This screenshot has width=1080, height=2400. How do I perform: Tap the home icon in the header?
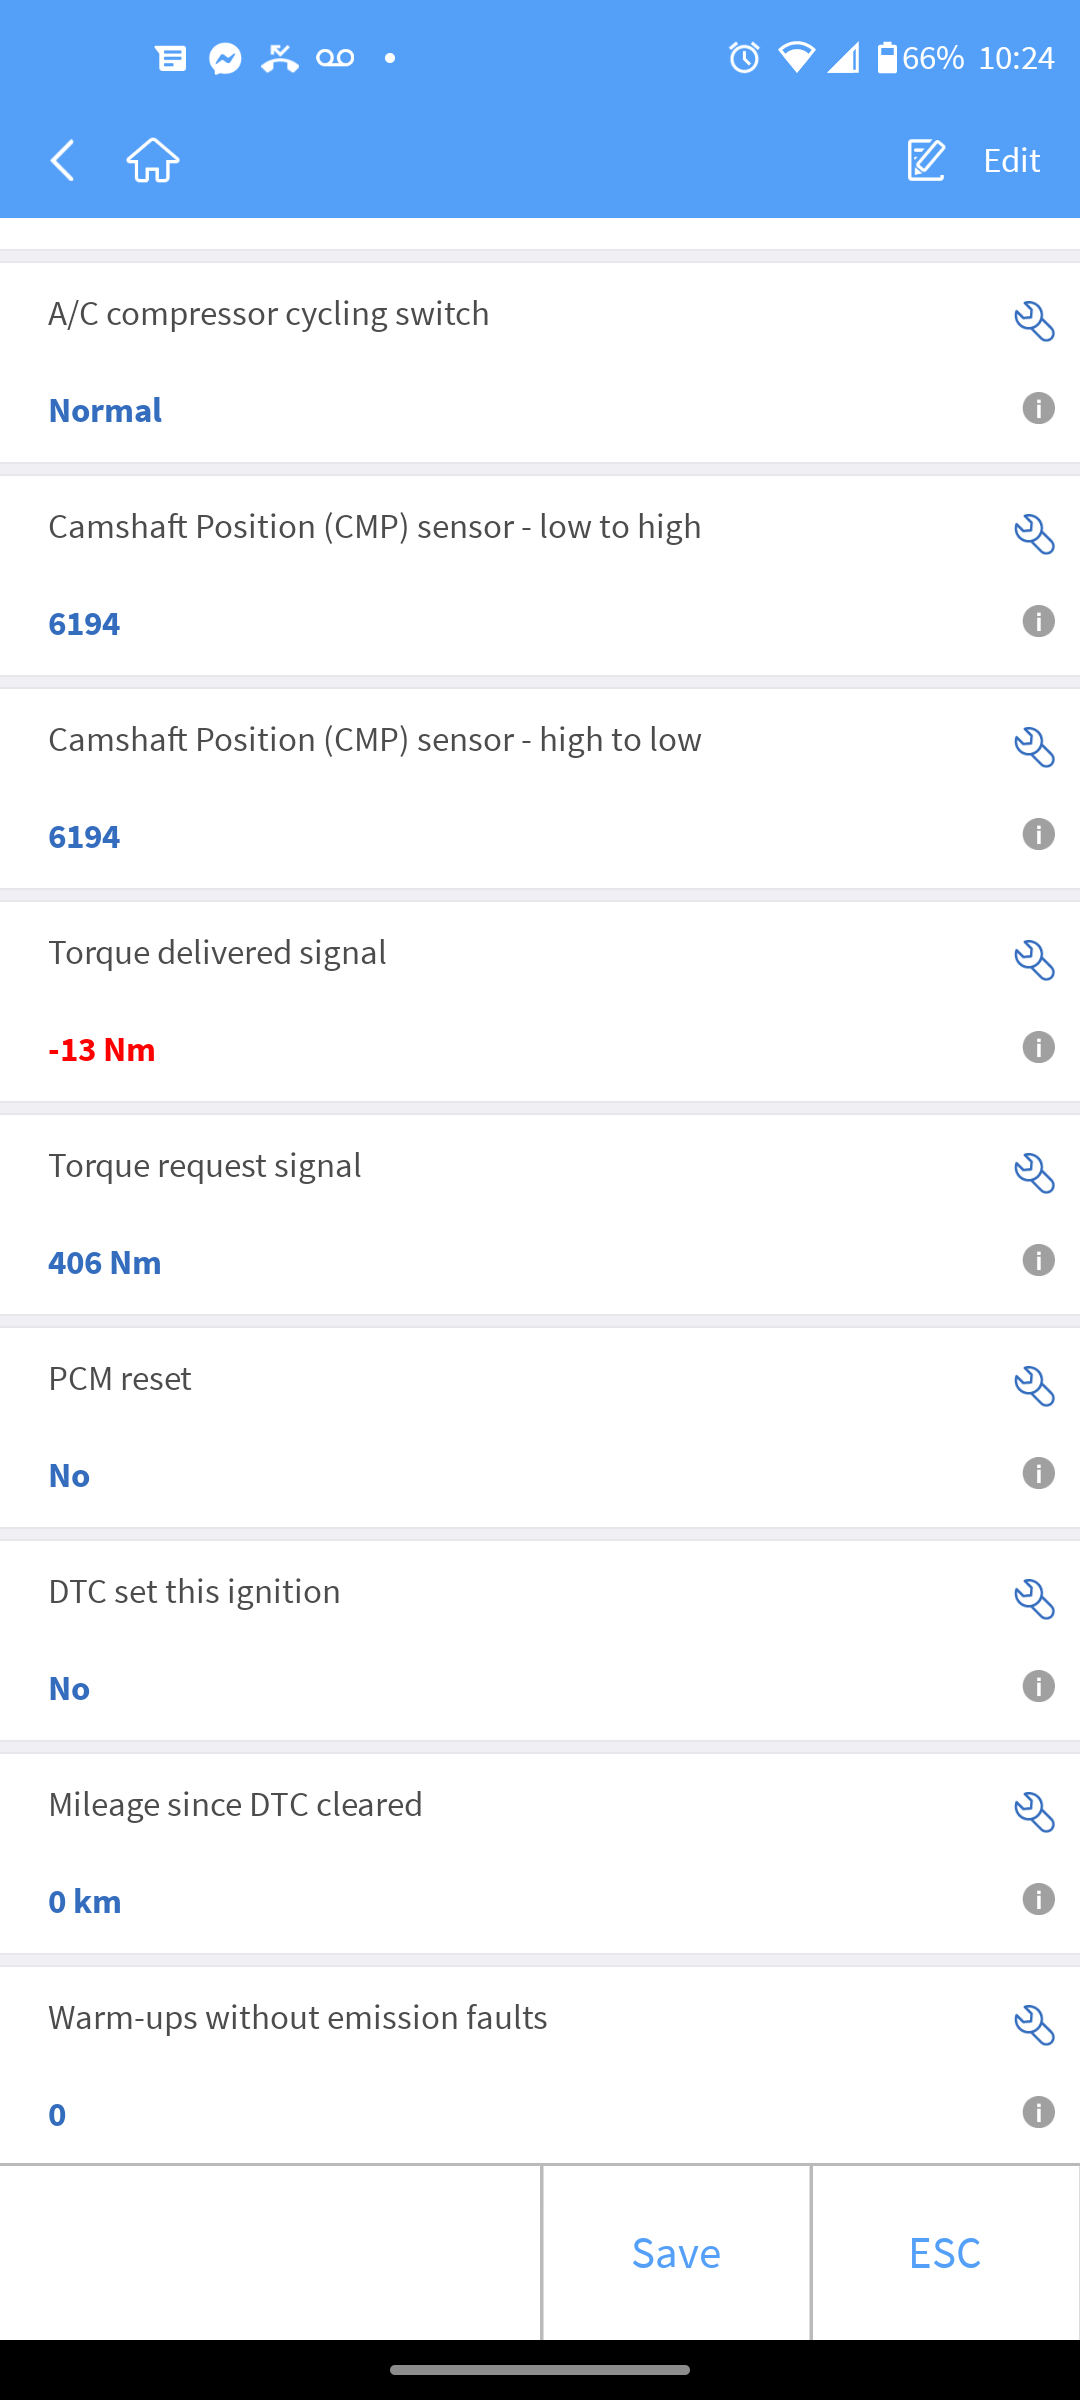(153, 160)
